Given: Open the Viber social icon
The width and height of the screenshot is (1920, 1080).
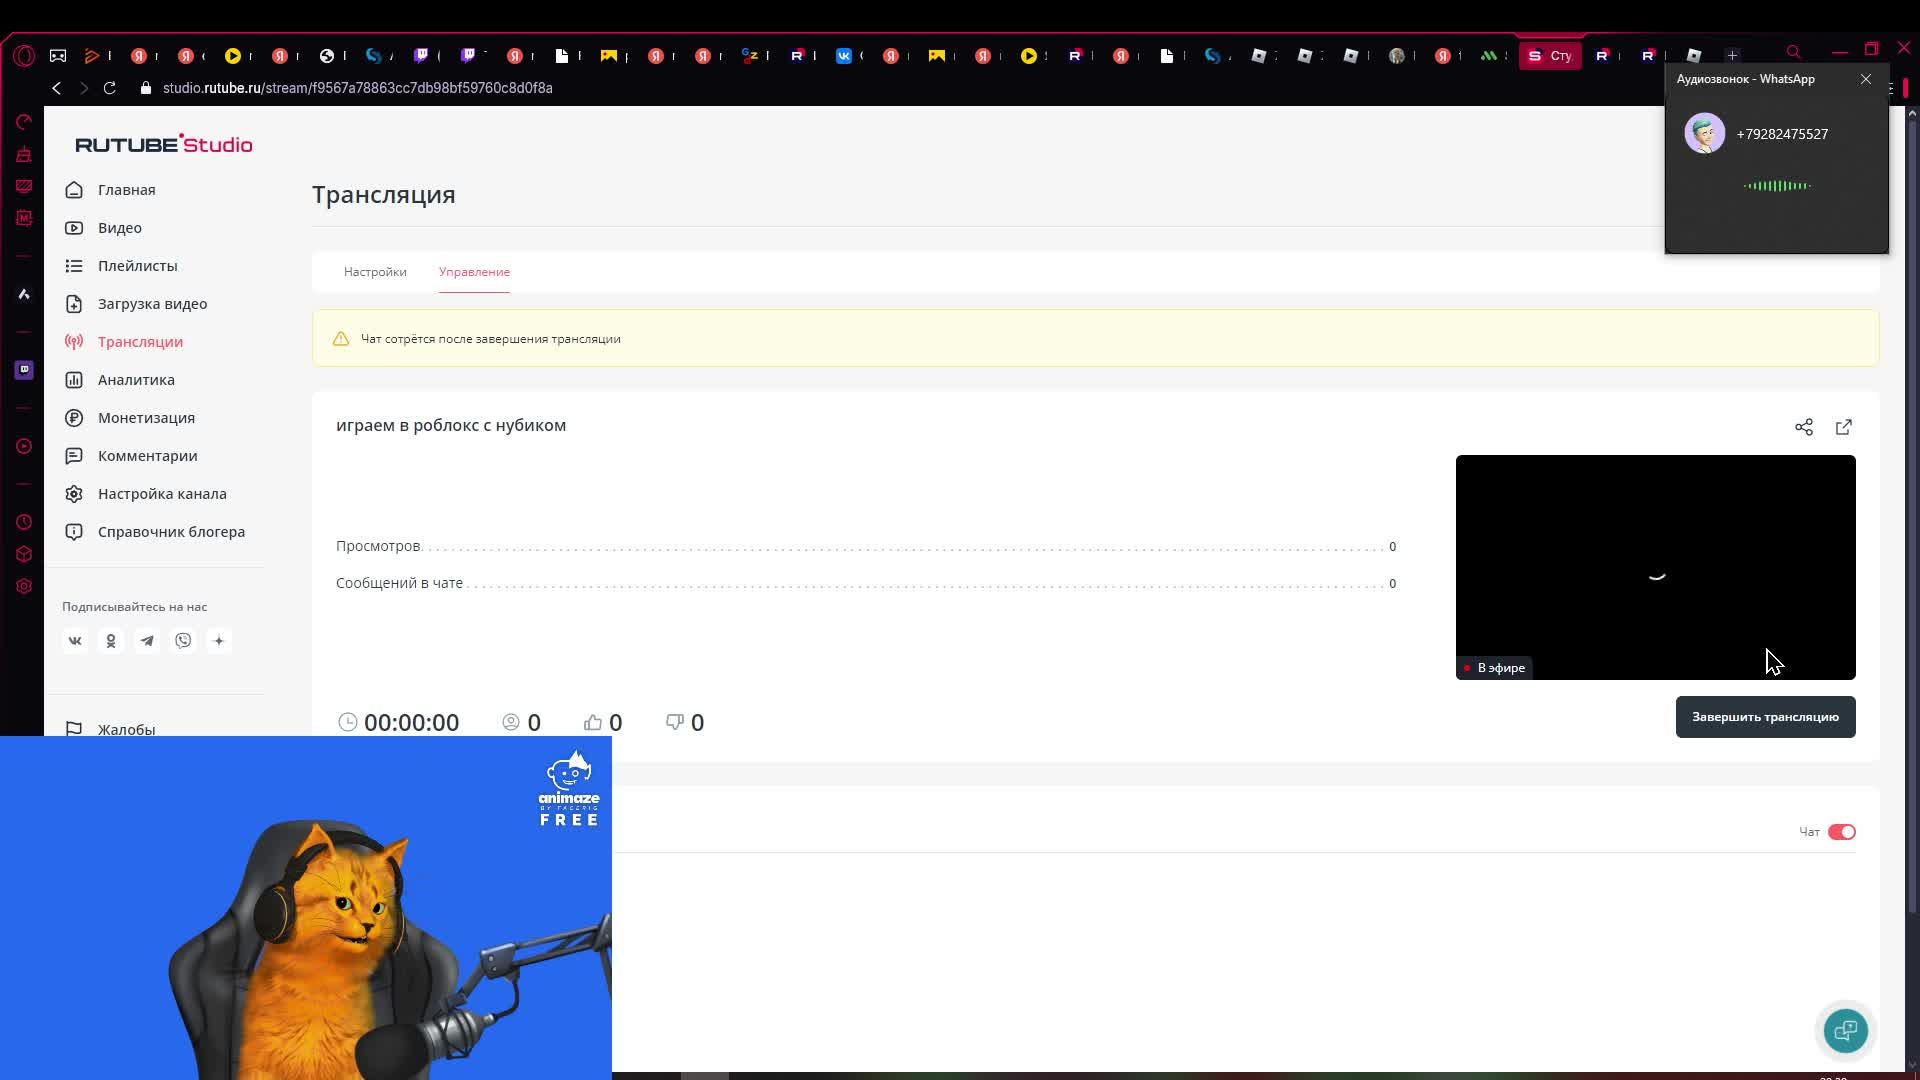Looking at the screenshot, I should pos(183,641).
